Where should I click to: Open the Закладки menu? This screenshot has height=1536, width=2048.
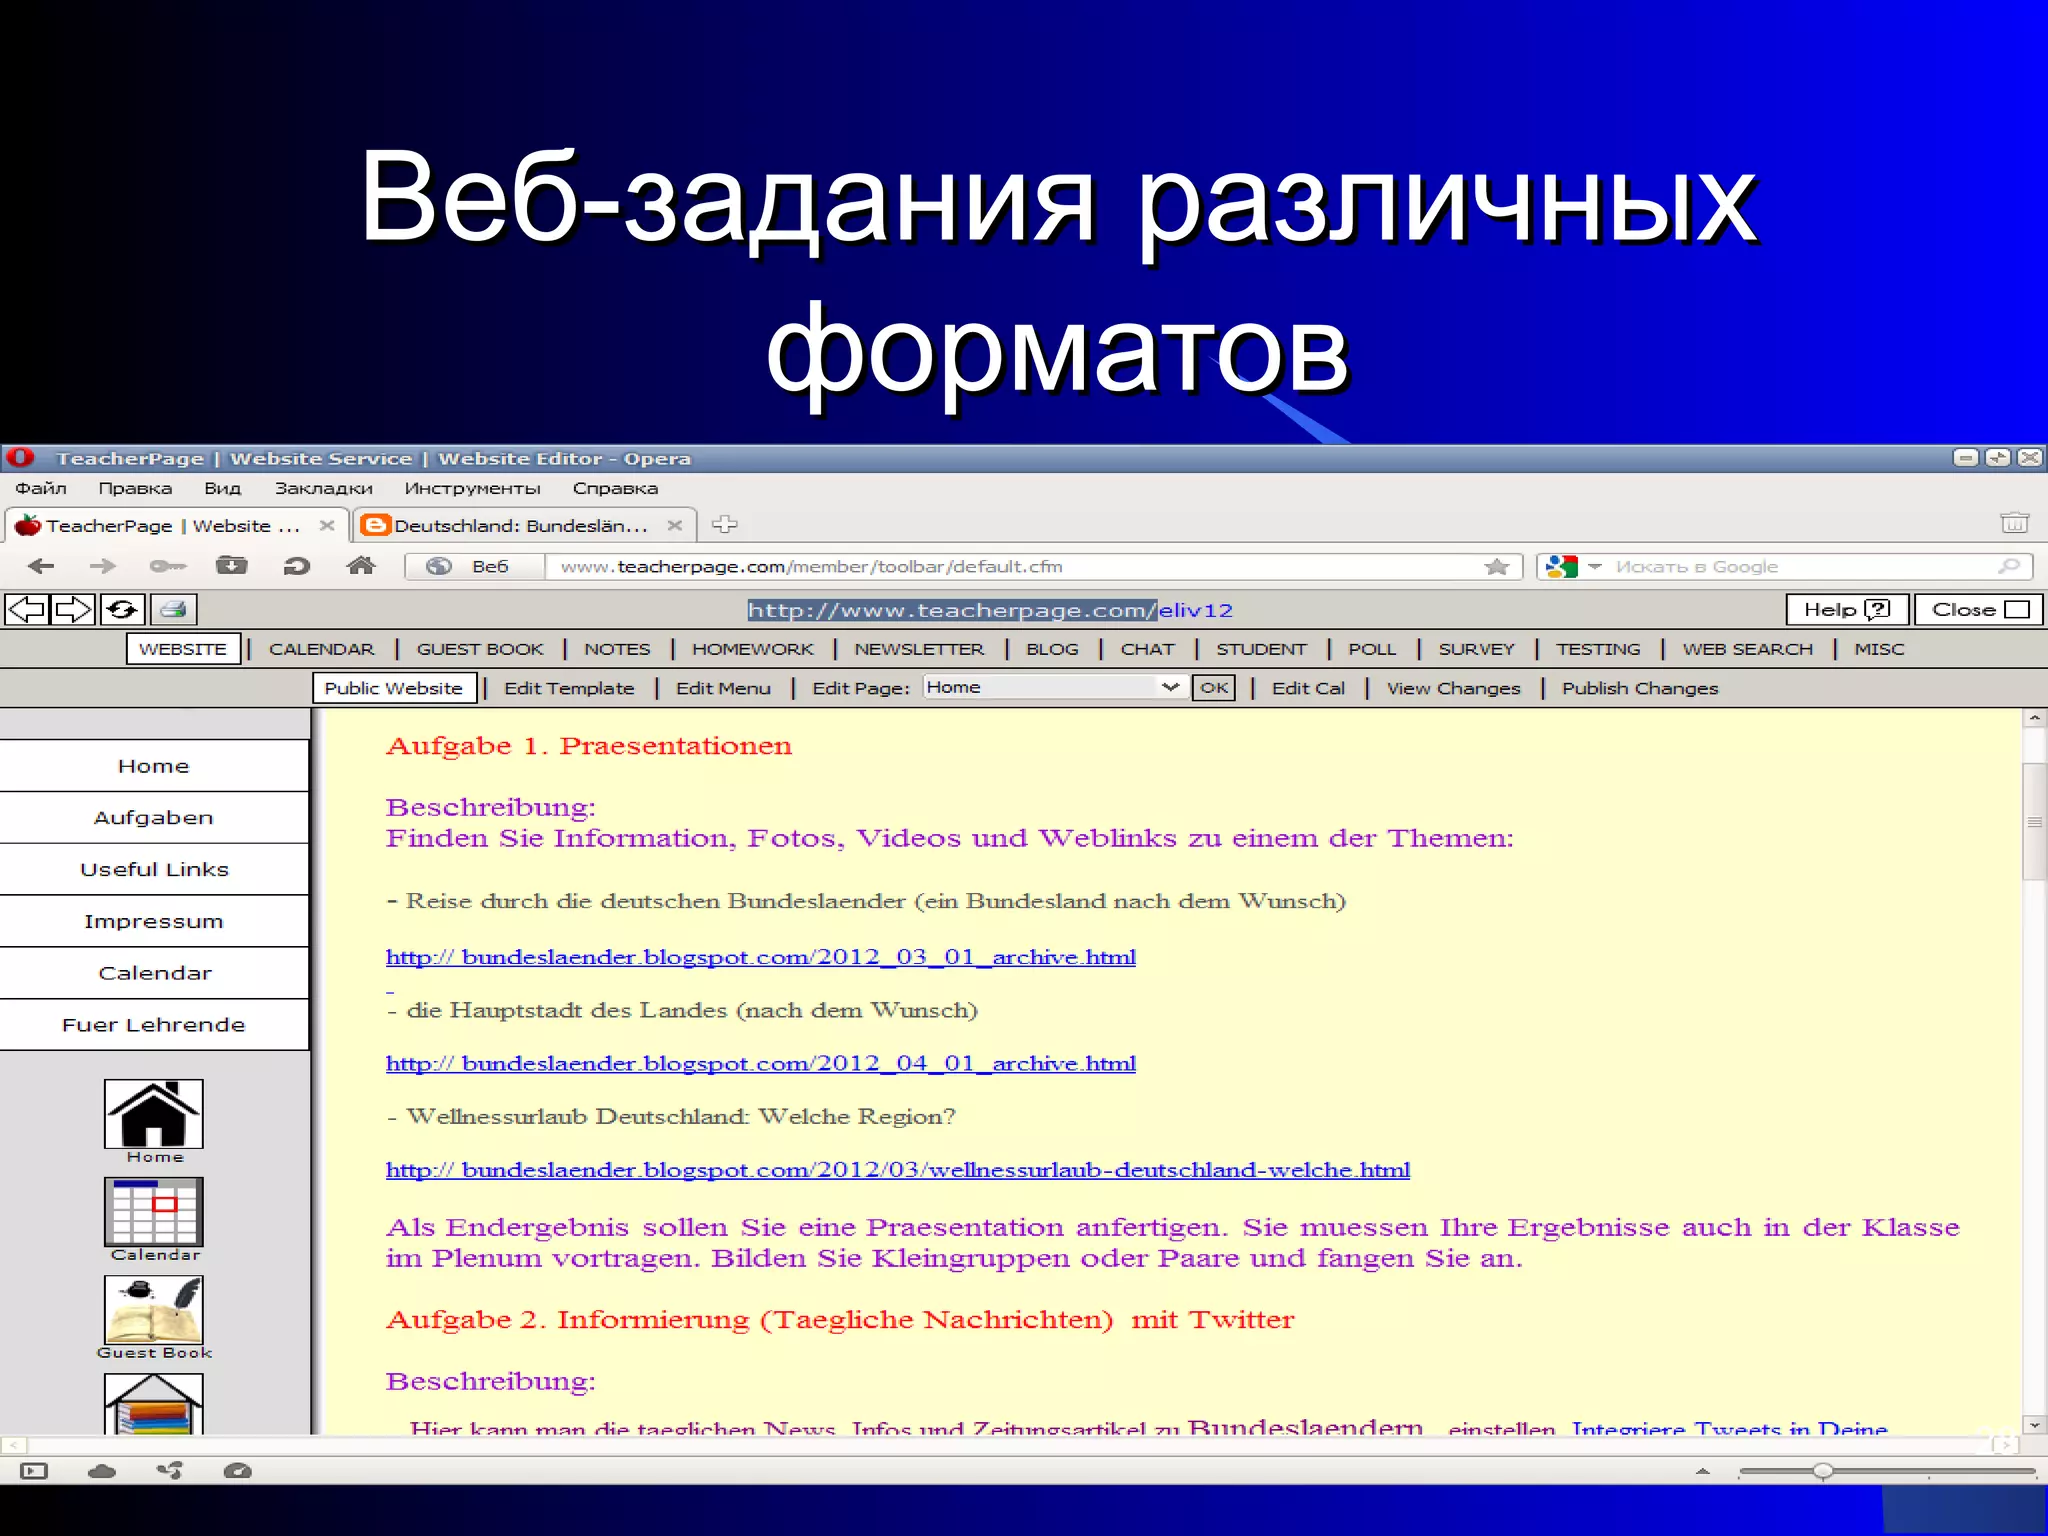point(324,488)
